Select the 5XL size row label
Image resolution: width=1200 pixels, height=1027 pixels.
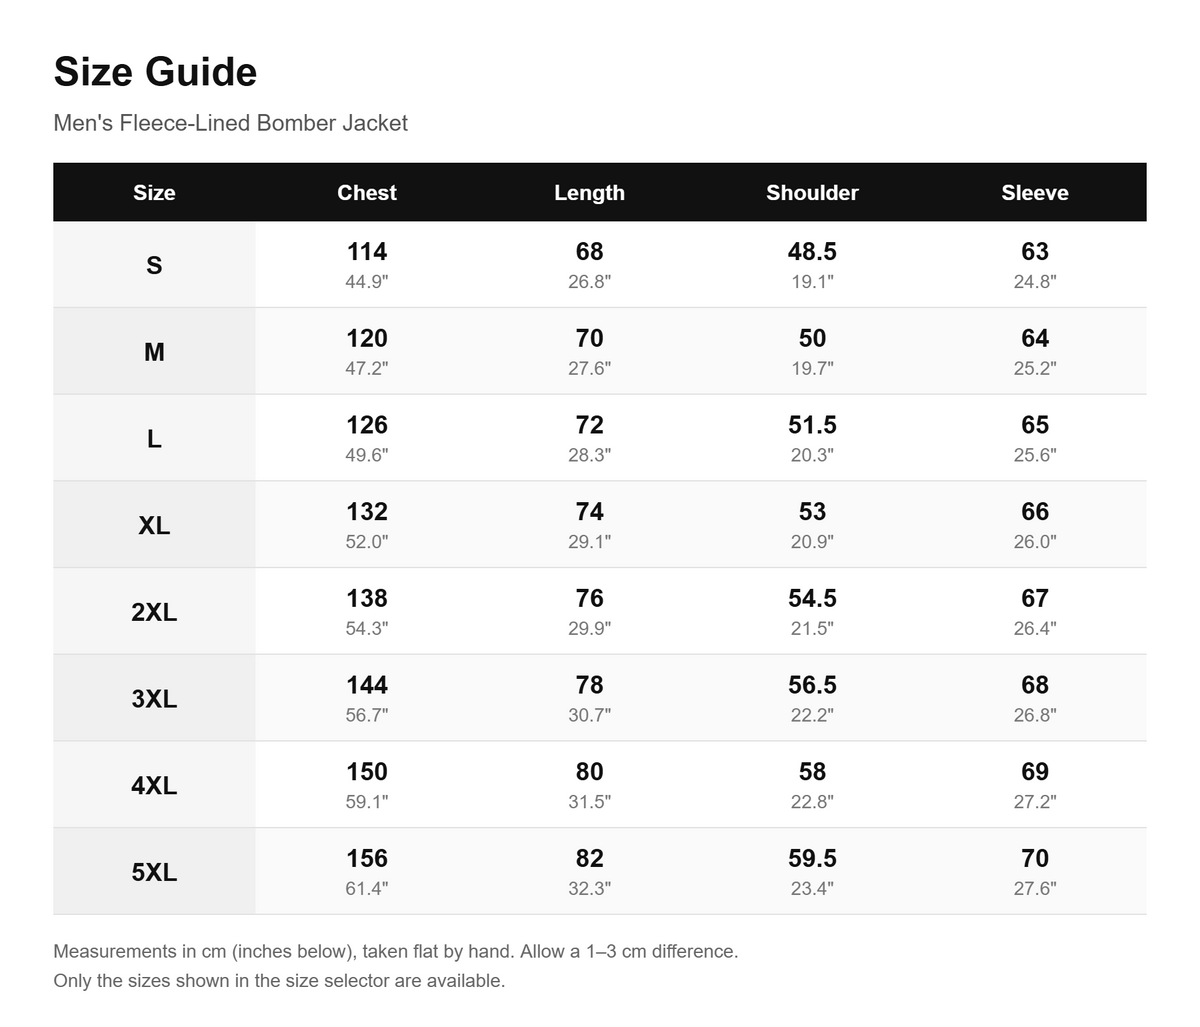tap(154, 872)
